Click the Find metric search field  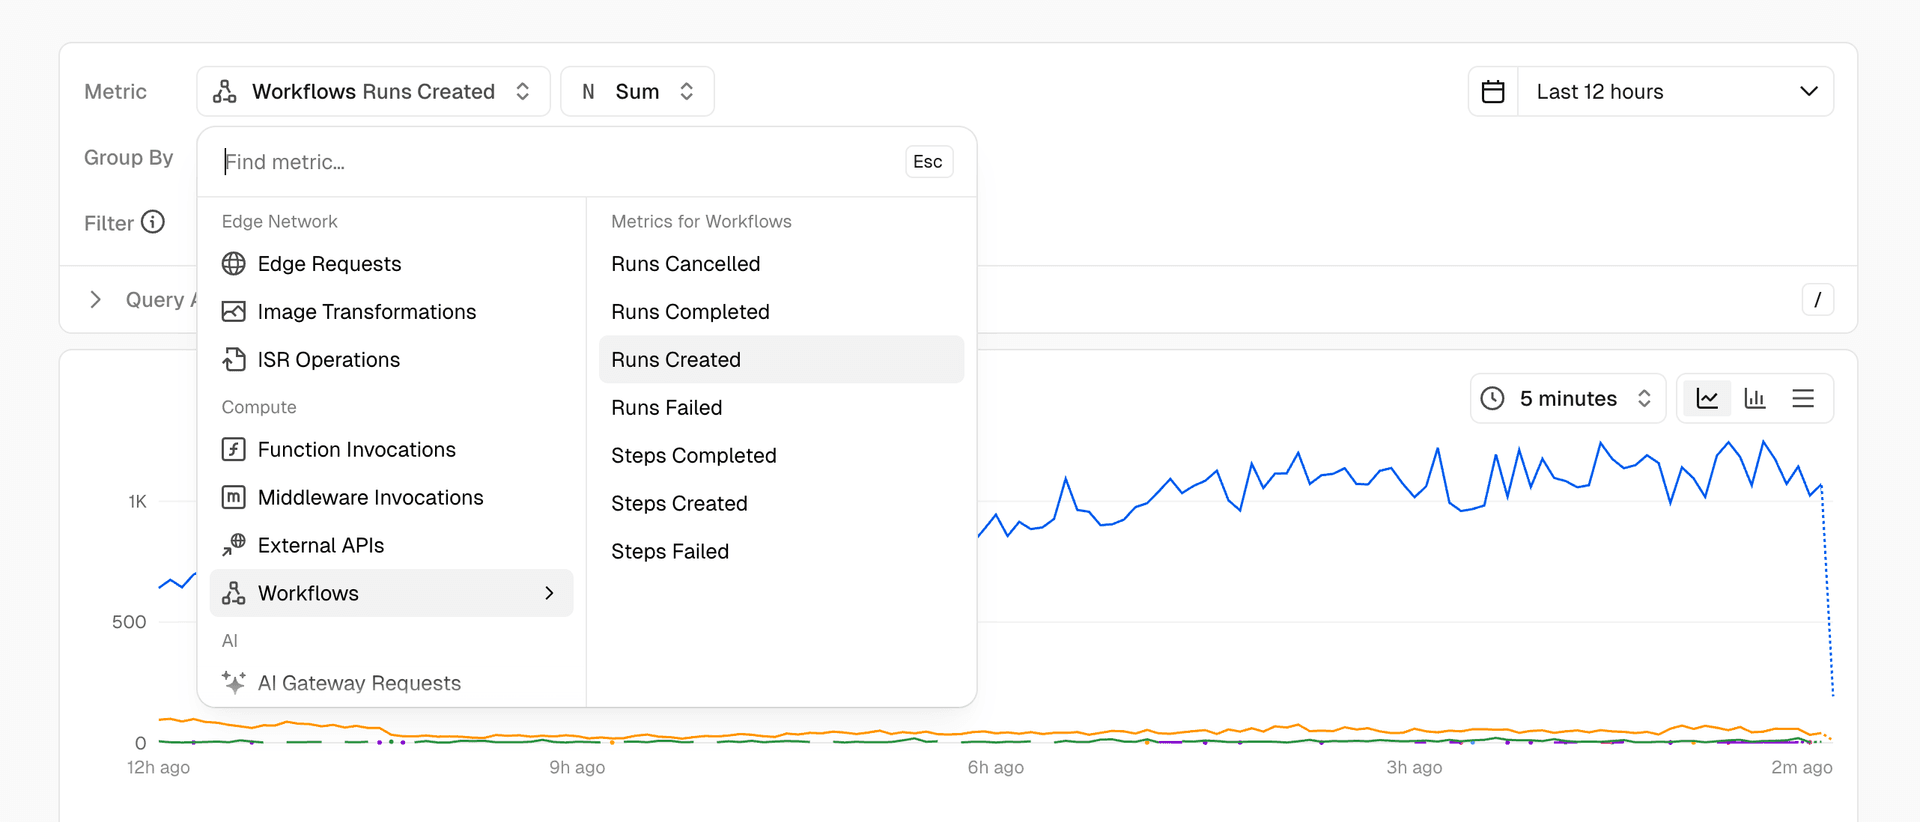coord(560,162)
